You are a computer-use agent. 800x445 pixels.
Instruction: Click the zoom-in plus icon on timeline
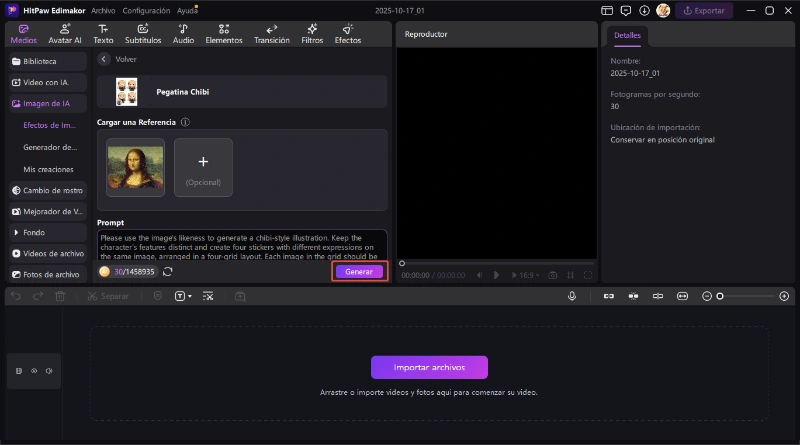click(784, 296)
